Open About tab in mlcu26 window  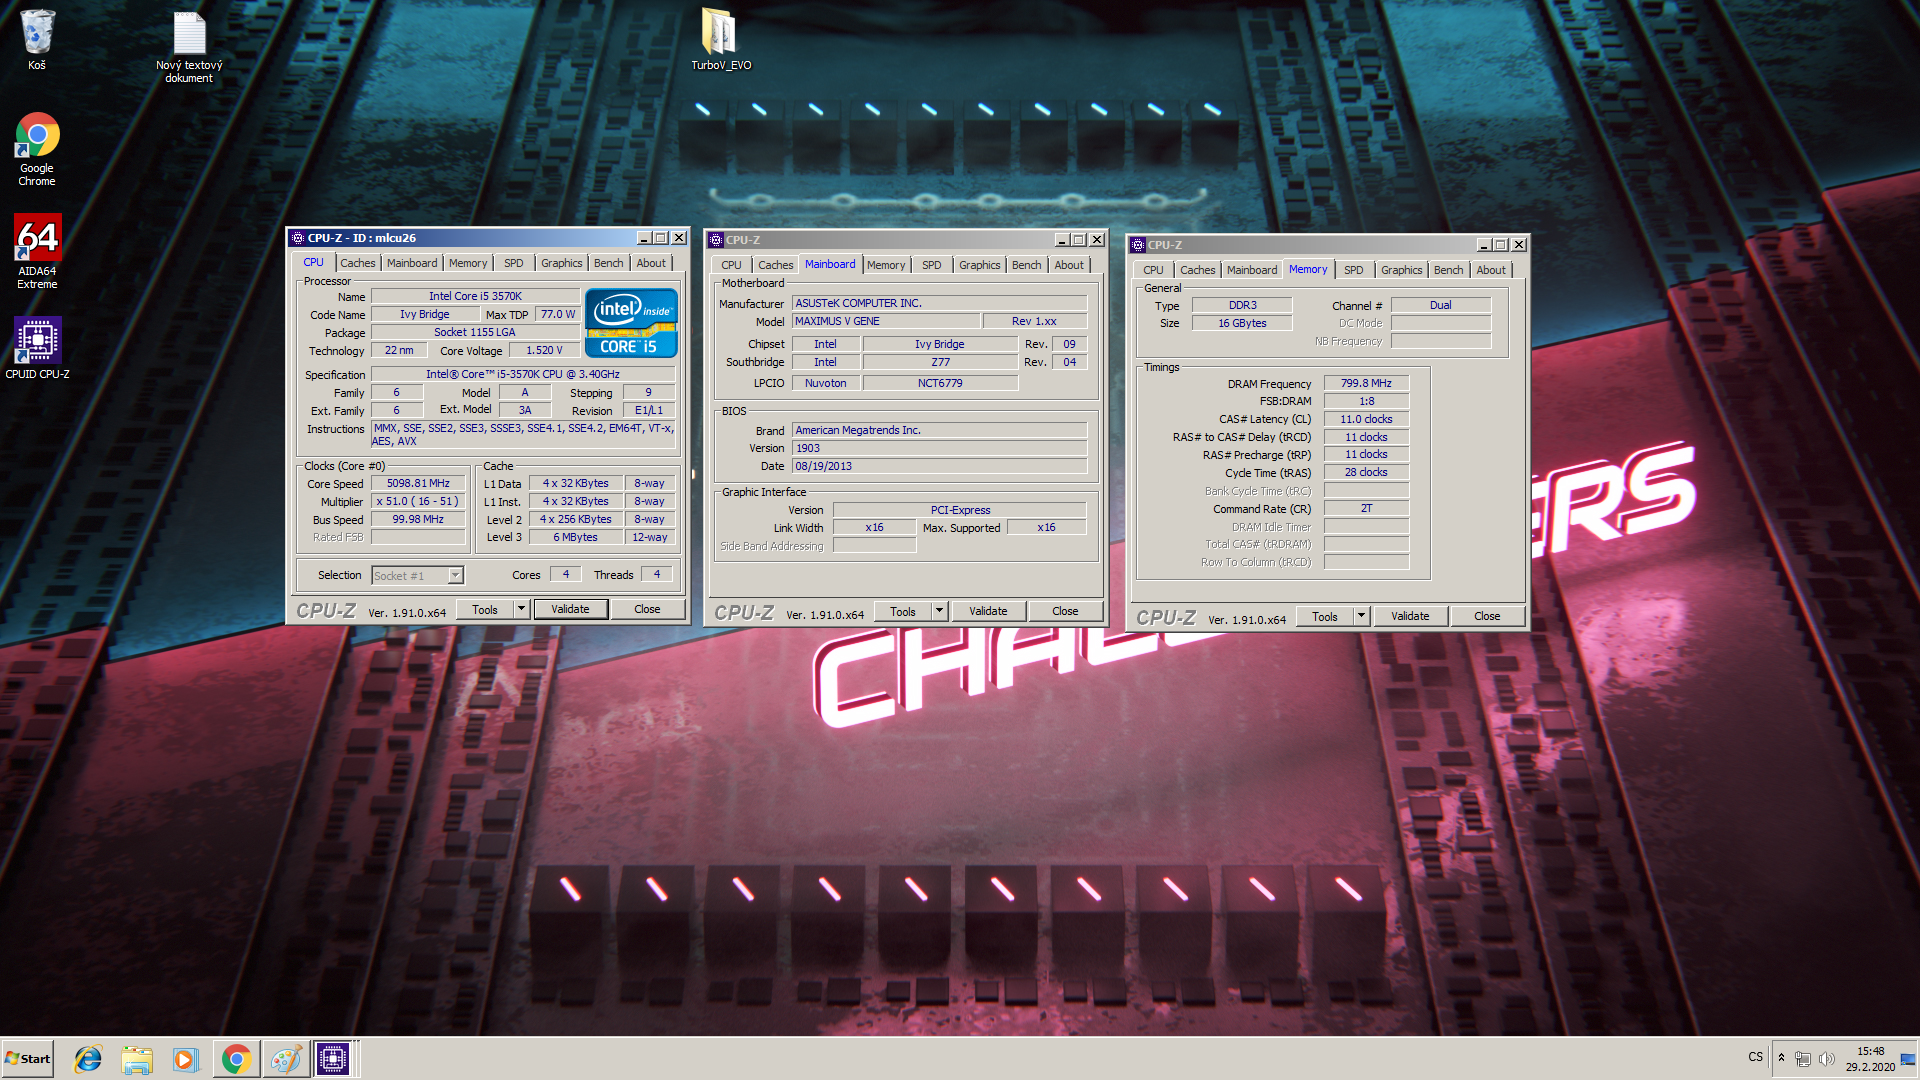[x=651, y=263]
